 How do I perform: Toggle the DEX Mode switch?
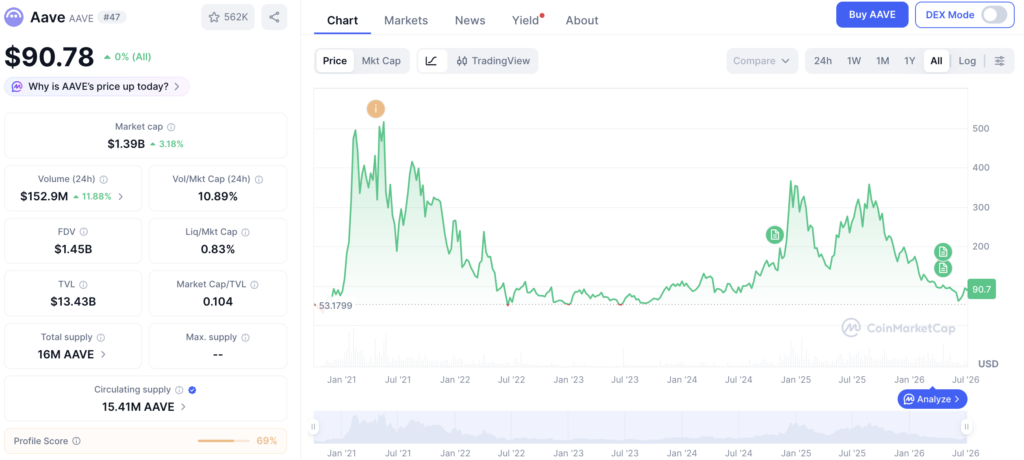(994, 15)
